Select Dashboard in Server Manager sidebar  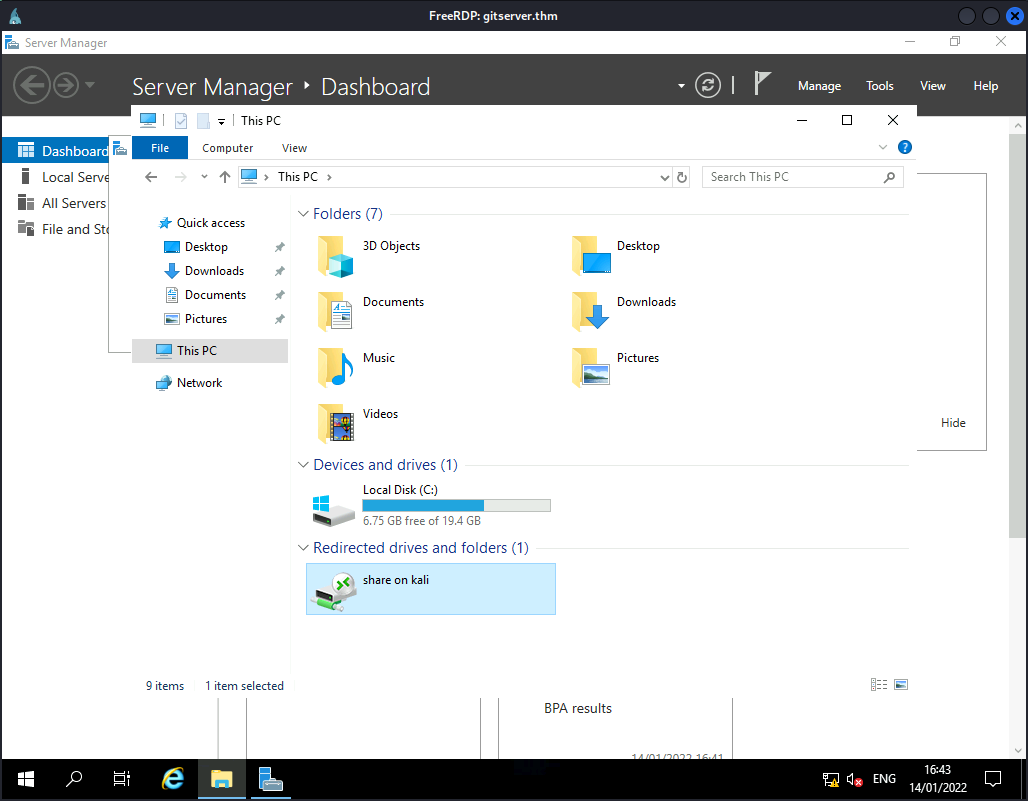pyautogui.click(x=56, y=151)
